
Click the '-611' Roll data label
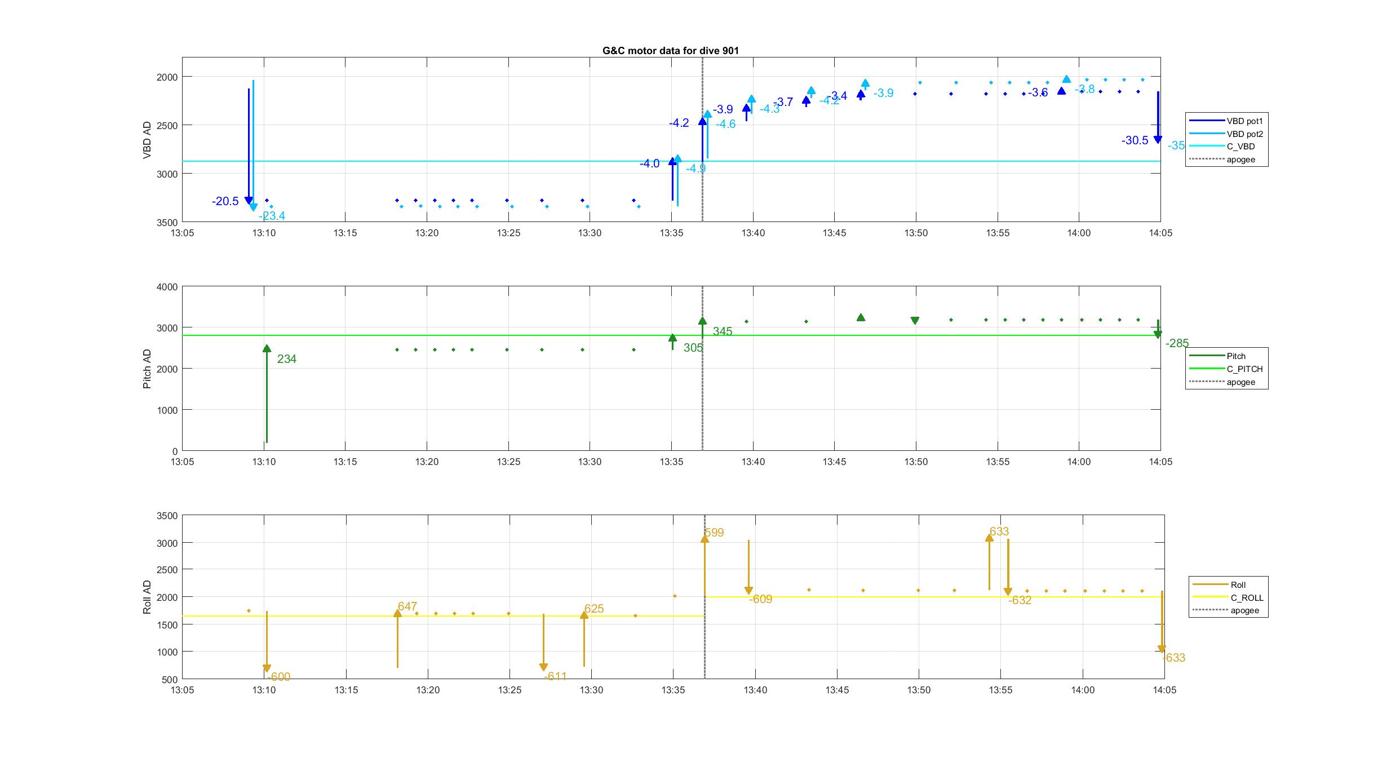point(555,677)
